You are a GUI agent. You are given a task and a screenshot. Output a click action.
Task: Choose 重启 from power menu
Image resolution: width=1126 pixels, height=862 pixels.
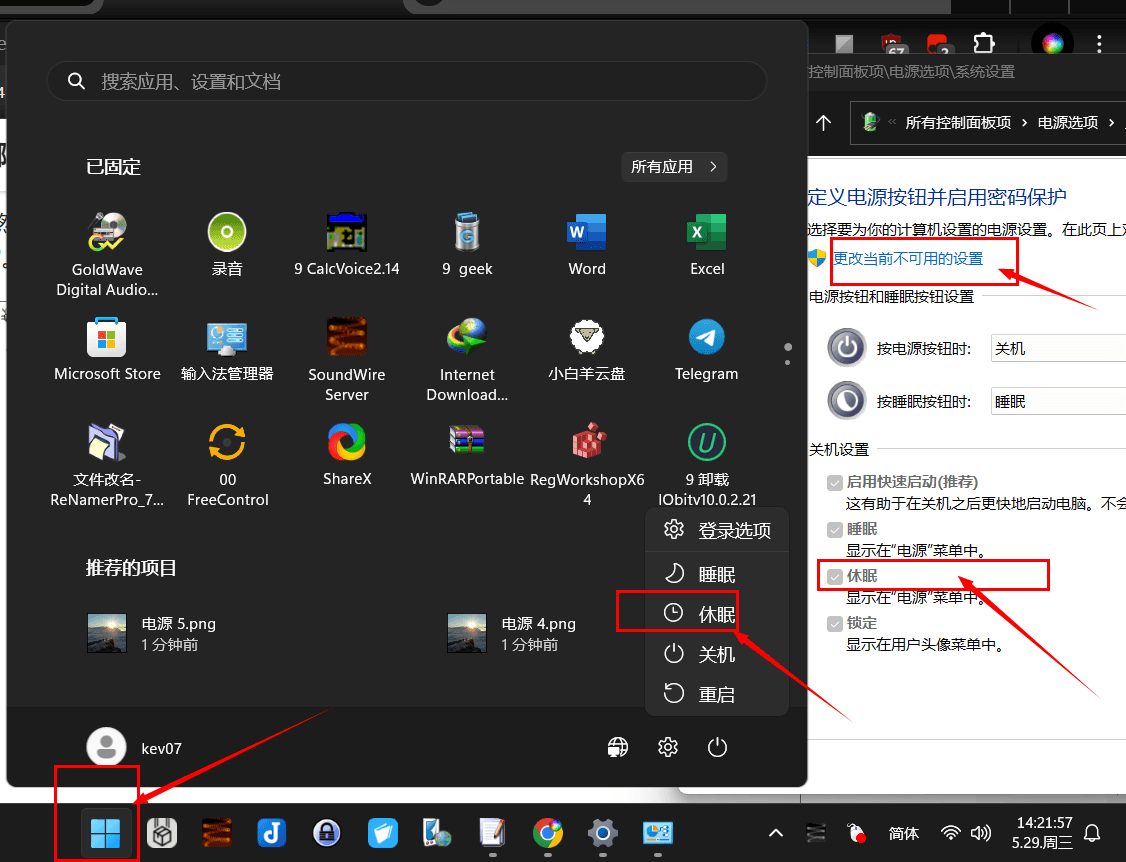point(716,694)
